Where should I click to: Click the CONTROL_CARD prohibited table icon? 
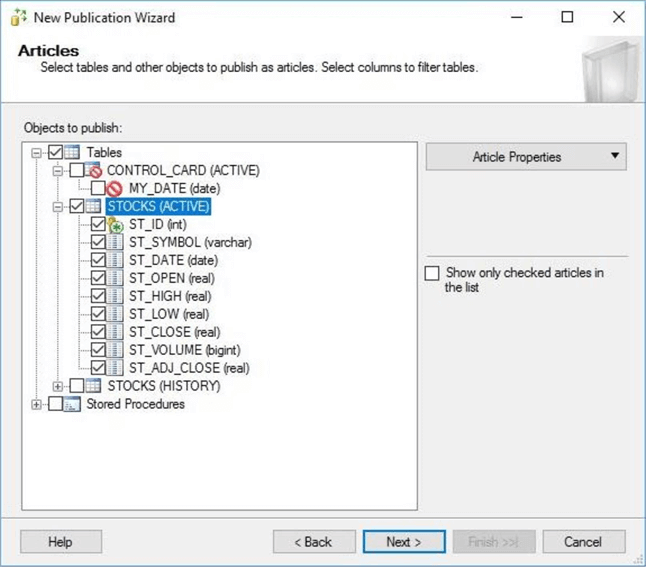coord(95,170)
